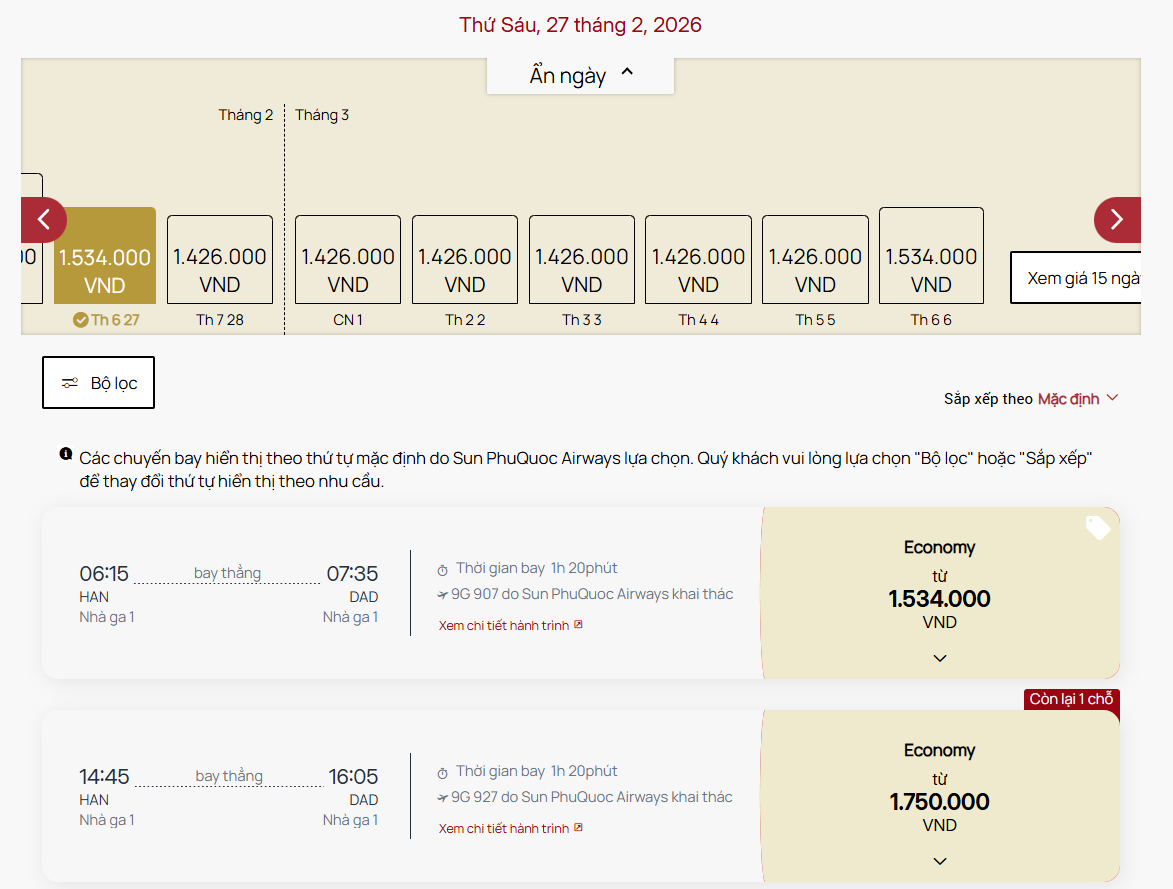Open the Bộ lọc filter button

tap(98, 383)
